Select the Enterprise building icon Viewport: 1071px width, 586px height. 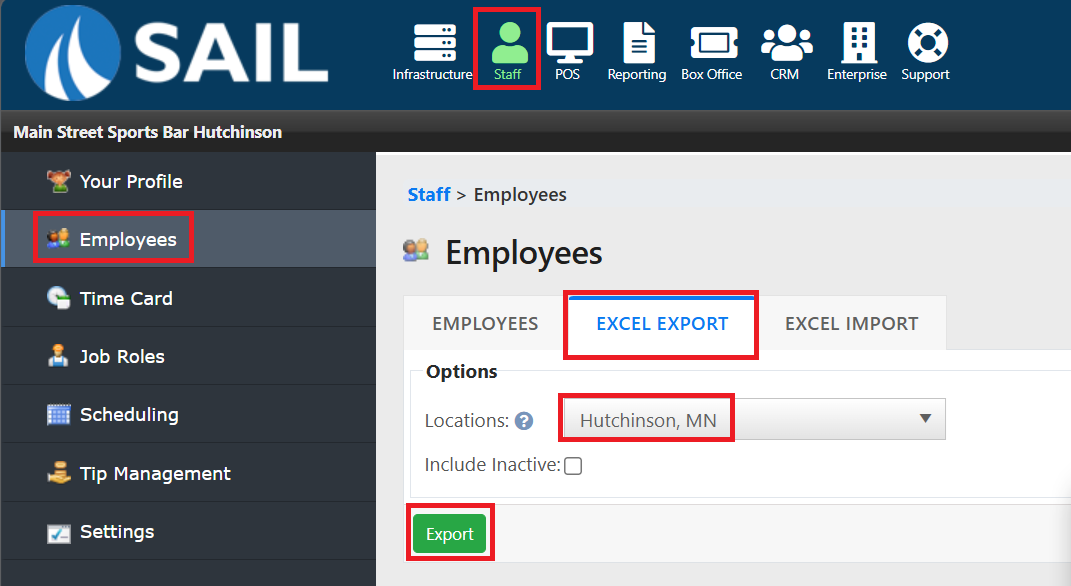(x=857, y=43)
